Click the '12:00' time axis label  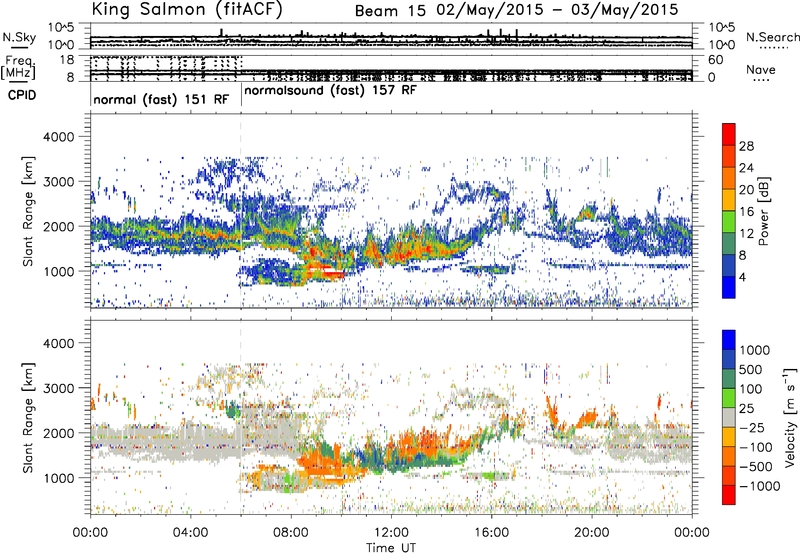coord(391,533)
